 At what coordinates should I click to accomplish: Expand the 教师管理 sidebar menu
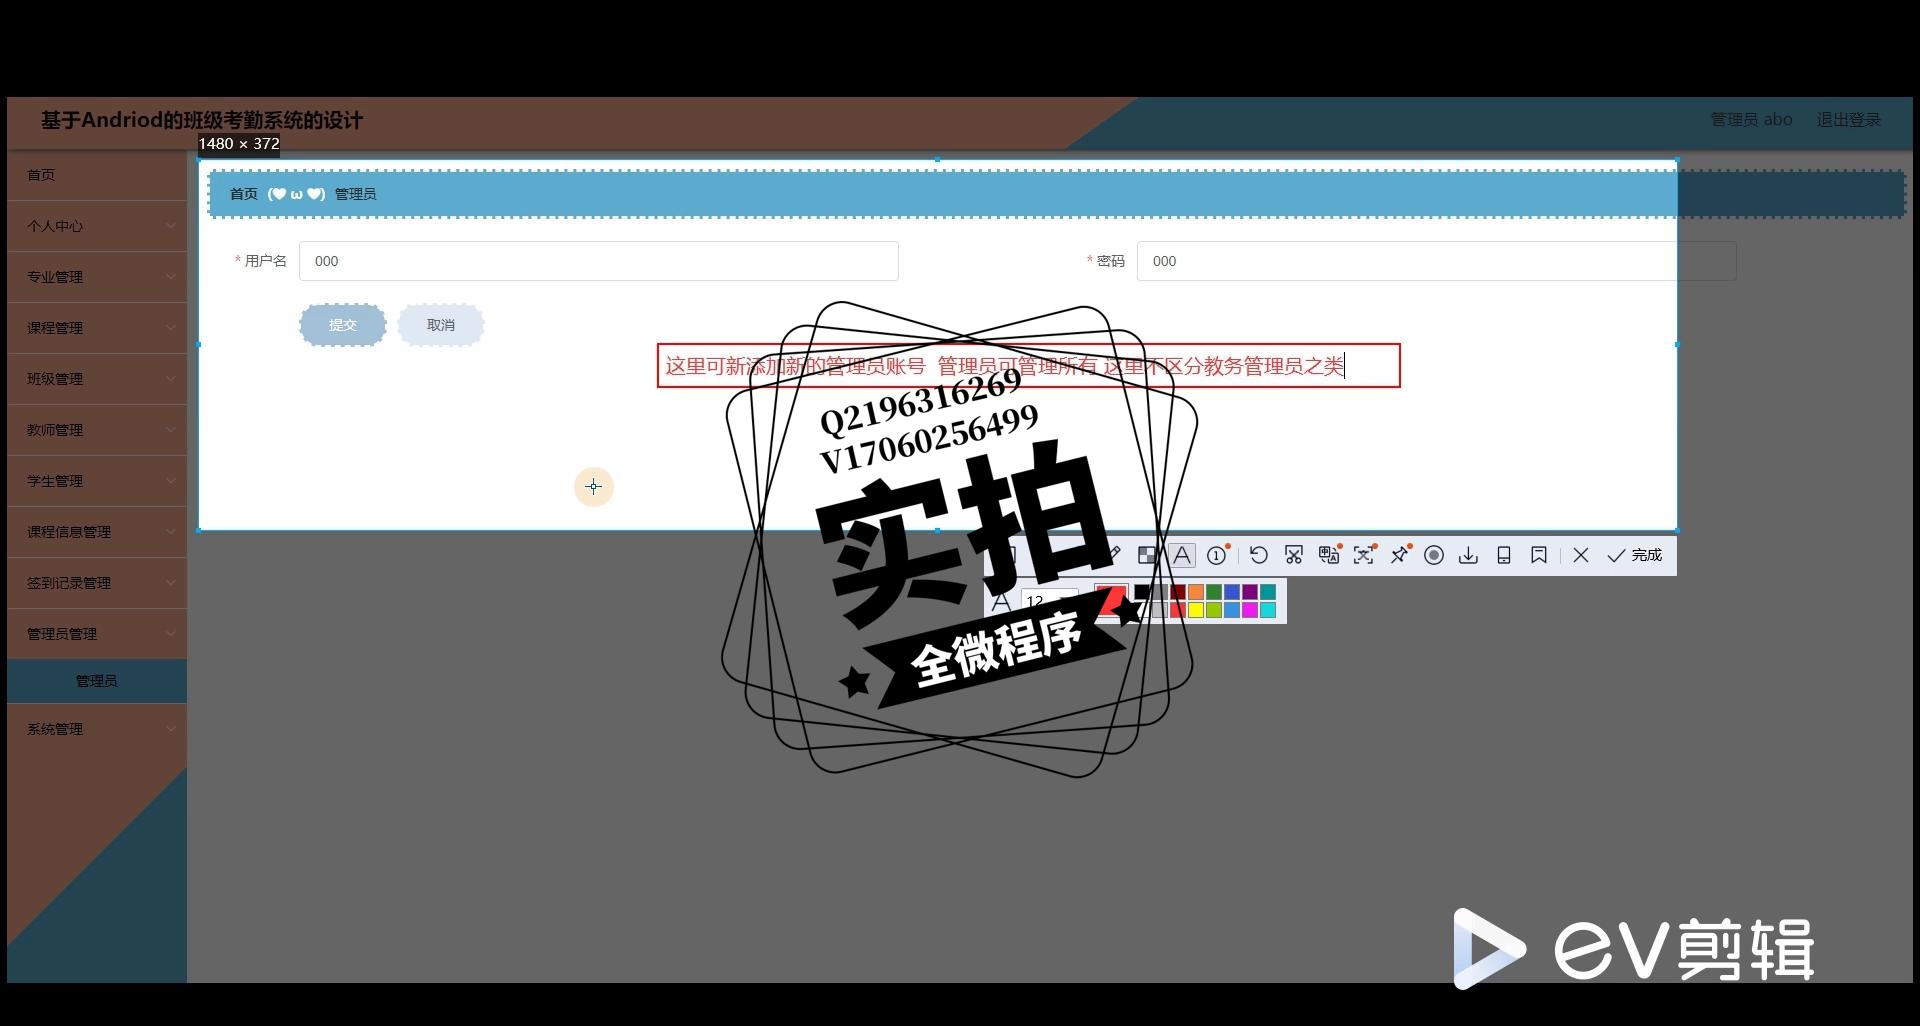pos(97,430)
